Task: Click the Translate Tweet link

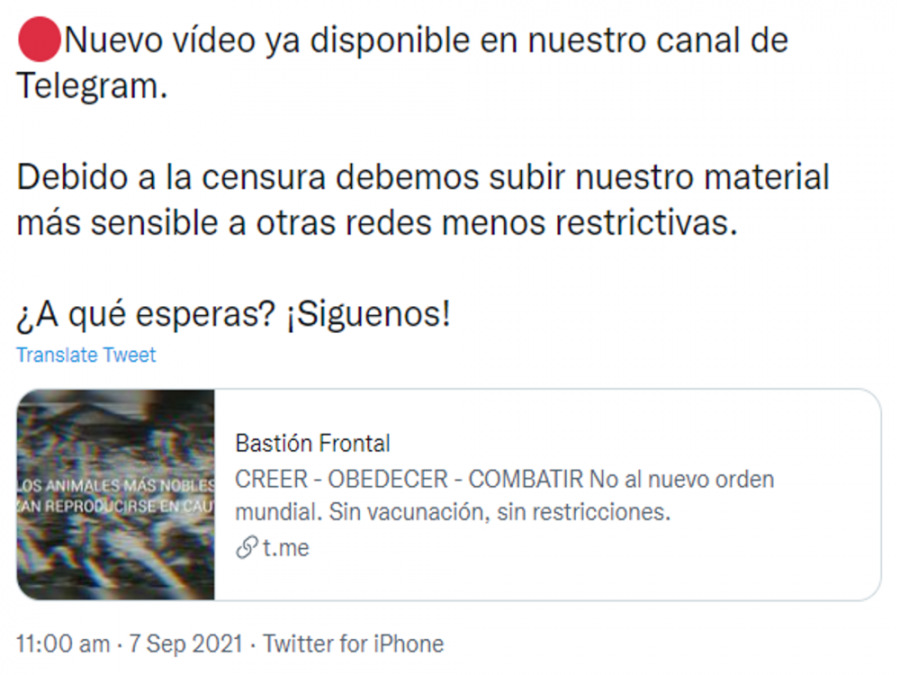Action: (86, 355)
